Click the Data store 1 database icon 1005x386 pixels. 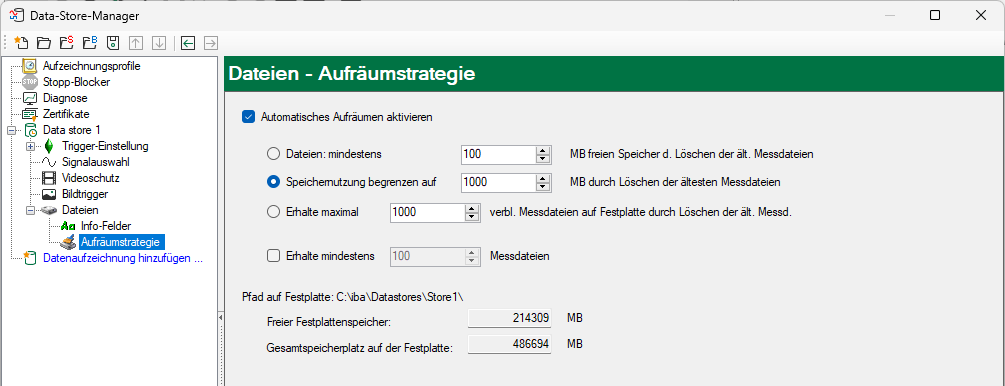(x=32, y=130)
